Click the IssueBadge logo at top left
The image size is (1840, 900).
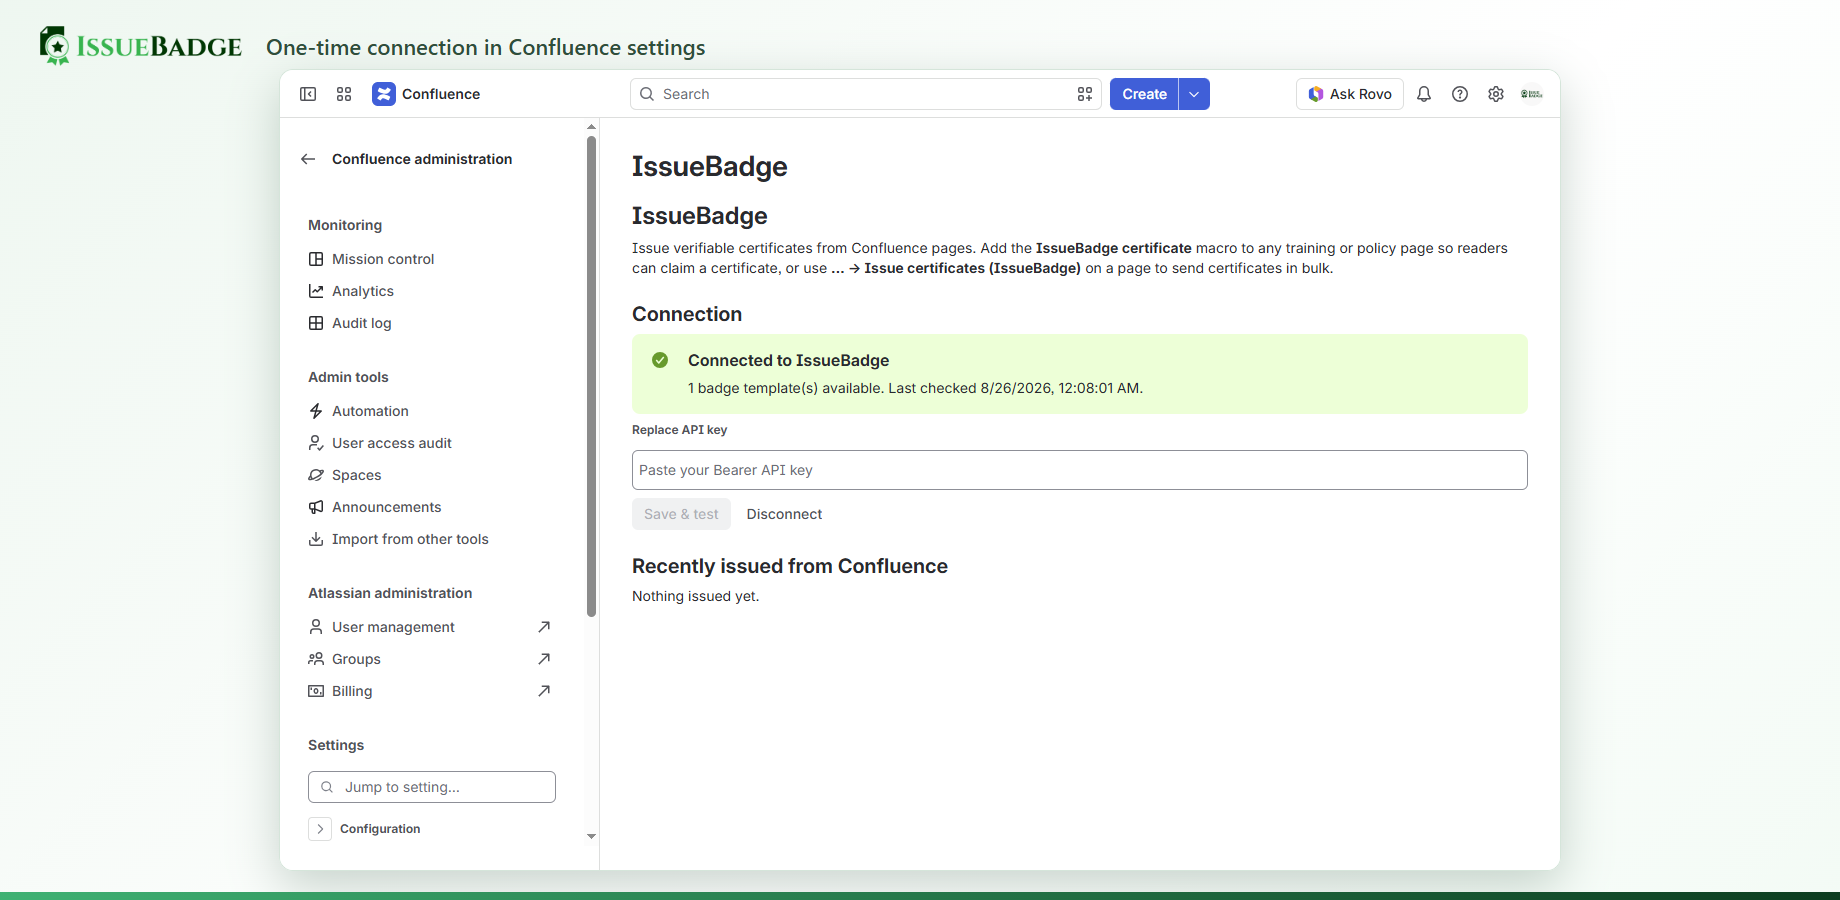140,46
